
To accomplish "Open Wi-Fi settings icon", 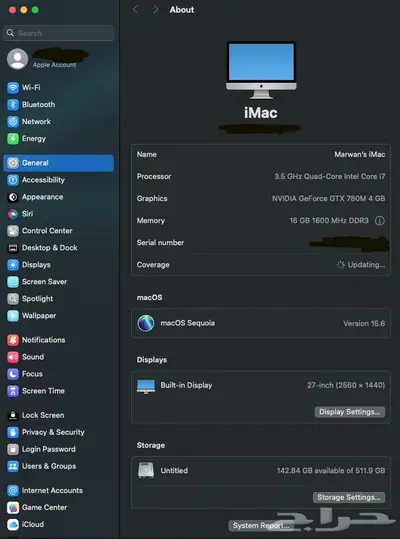I will click(x=13, y=88).
